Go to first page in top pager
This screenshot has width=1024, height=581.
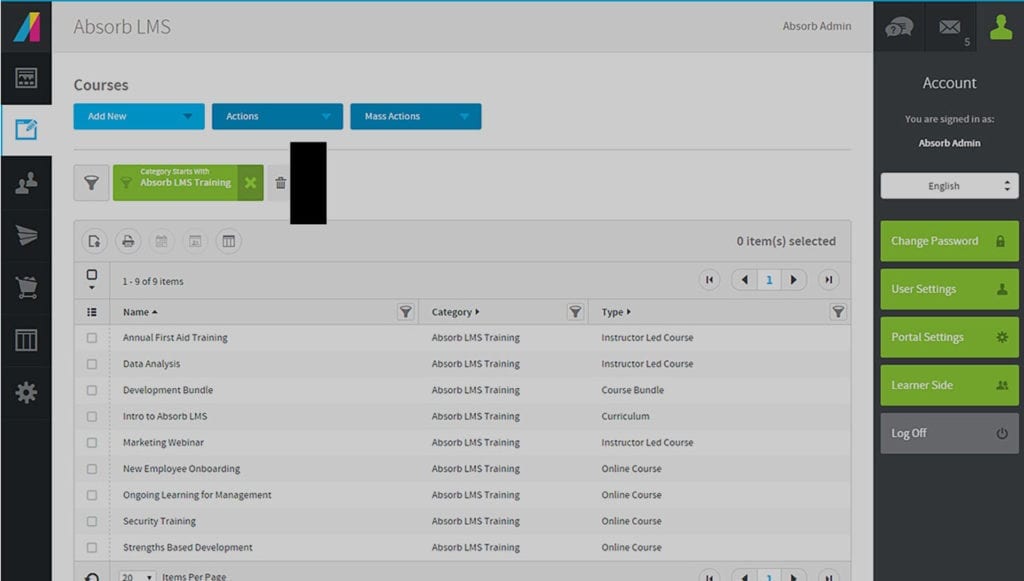pyautogui.click(x=709, y=280)
